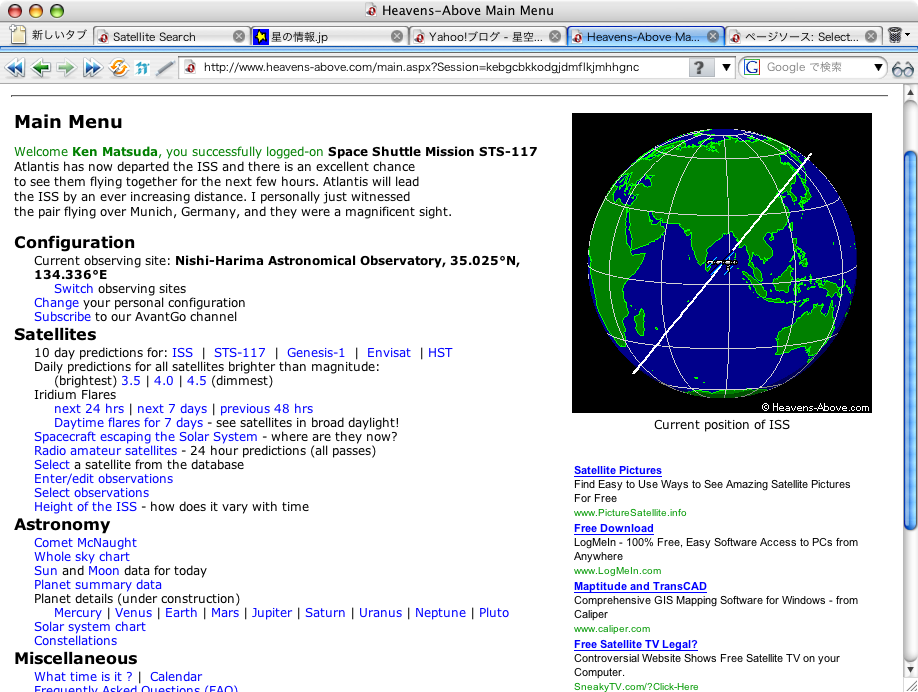Open Satellite Pictures ad link
This screenshot has width=918, height=692.
(618, 470)
